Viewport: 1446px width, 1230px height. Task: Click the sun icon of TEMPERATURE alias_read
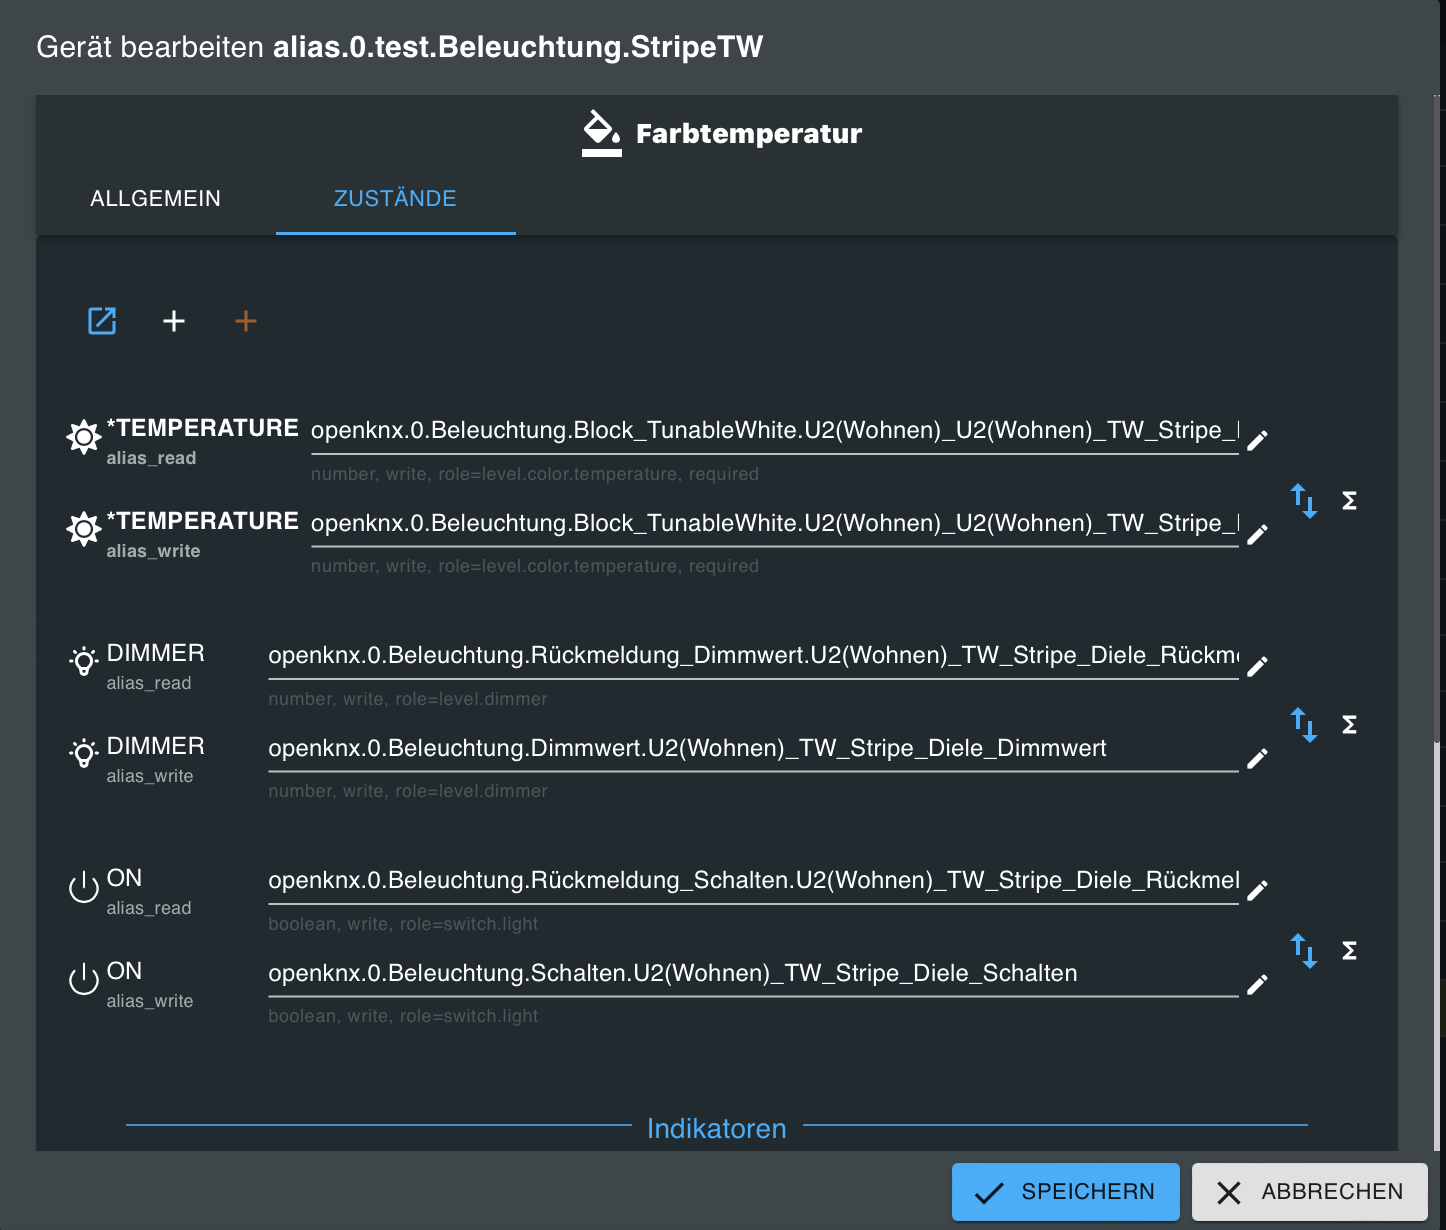pyautogui.click(x=84, y=437)
